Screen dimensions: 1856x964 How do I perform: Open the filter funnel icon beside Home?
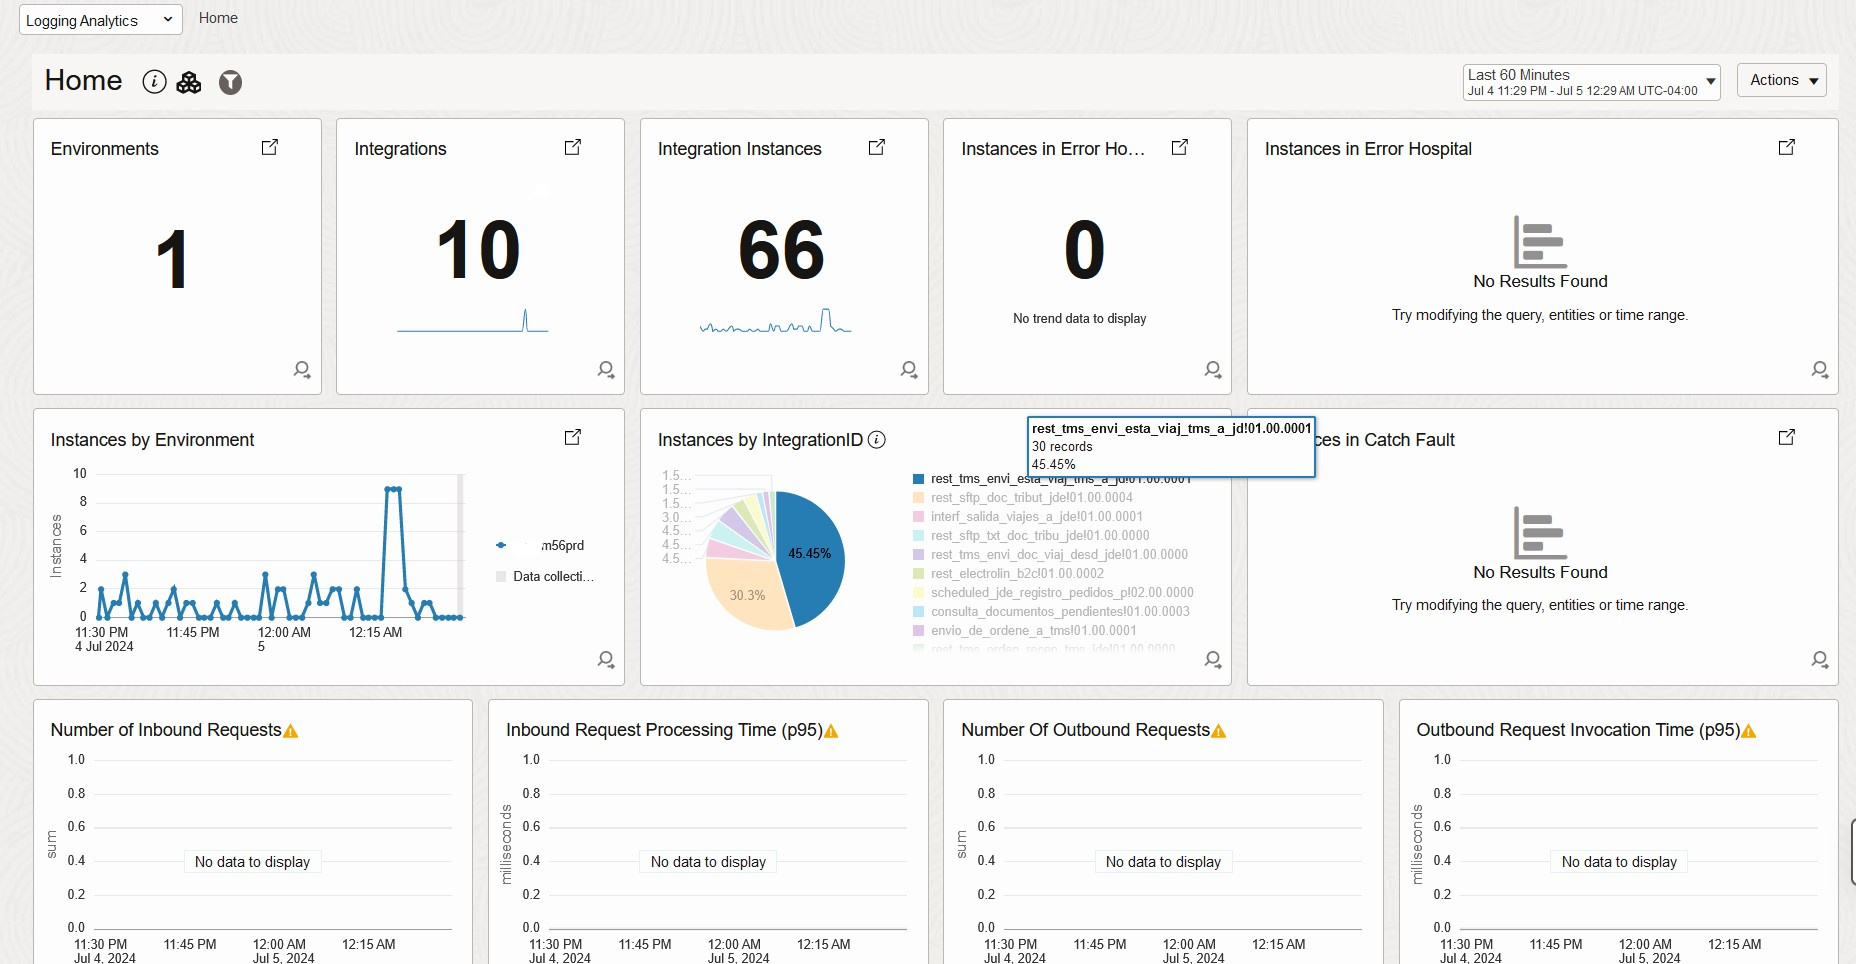tap(231, 82)
